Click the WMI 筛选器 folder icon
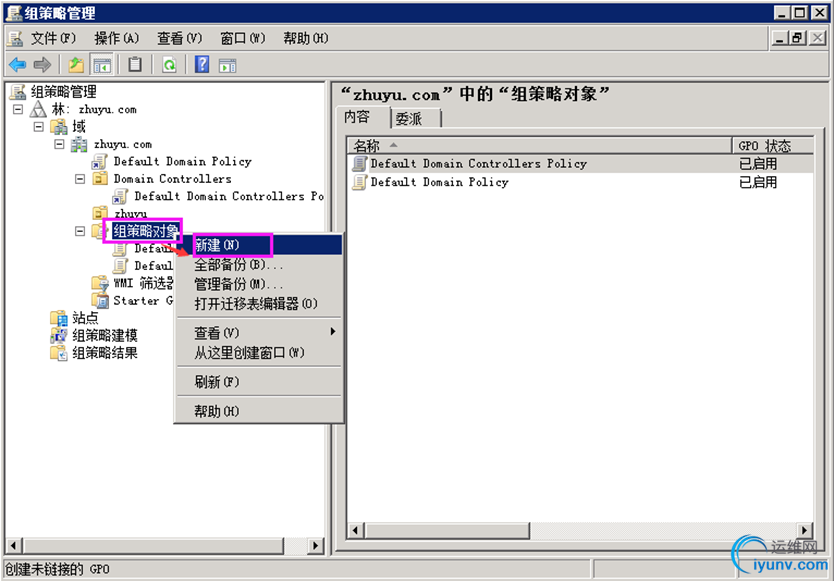Screen dimensions: 834x581 [x=100, y=283]
